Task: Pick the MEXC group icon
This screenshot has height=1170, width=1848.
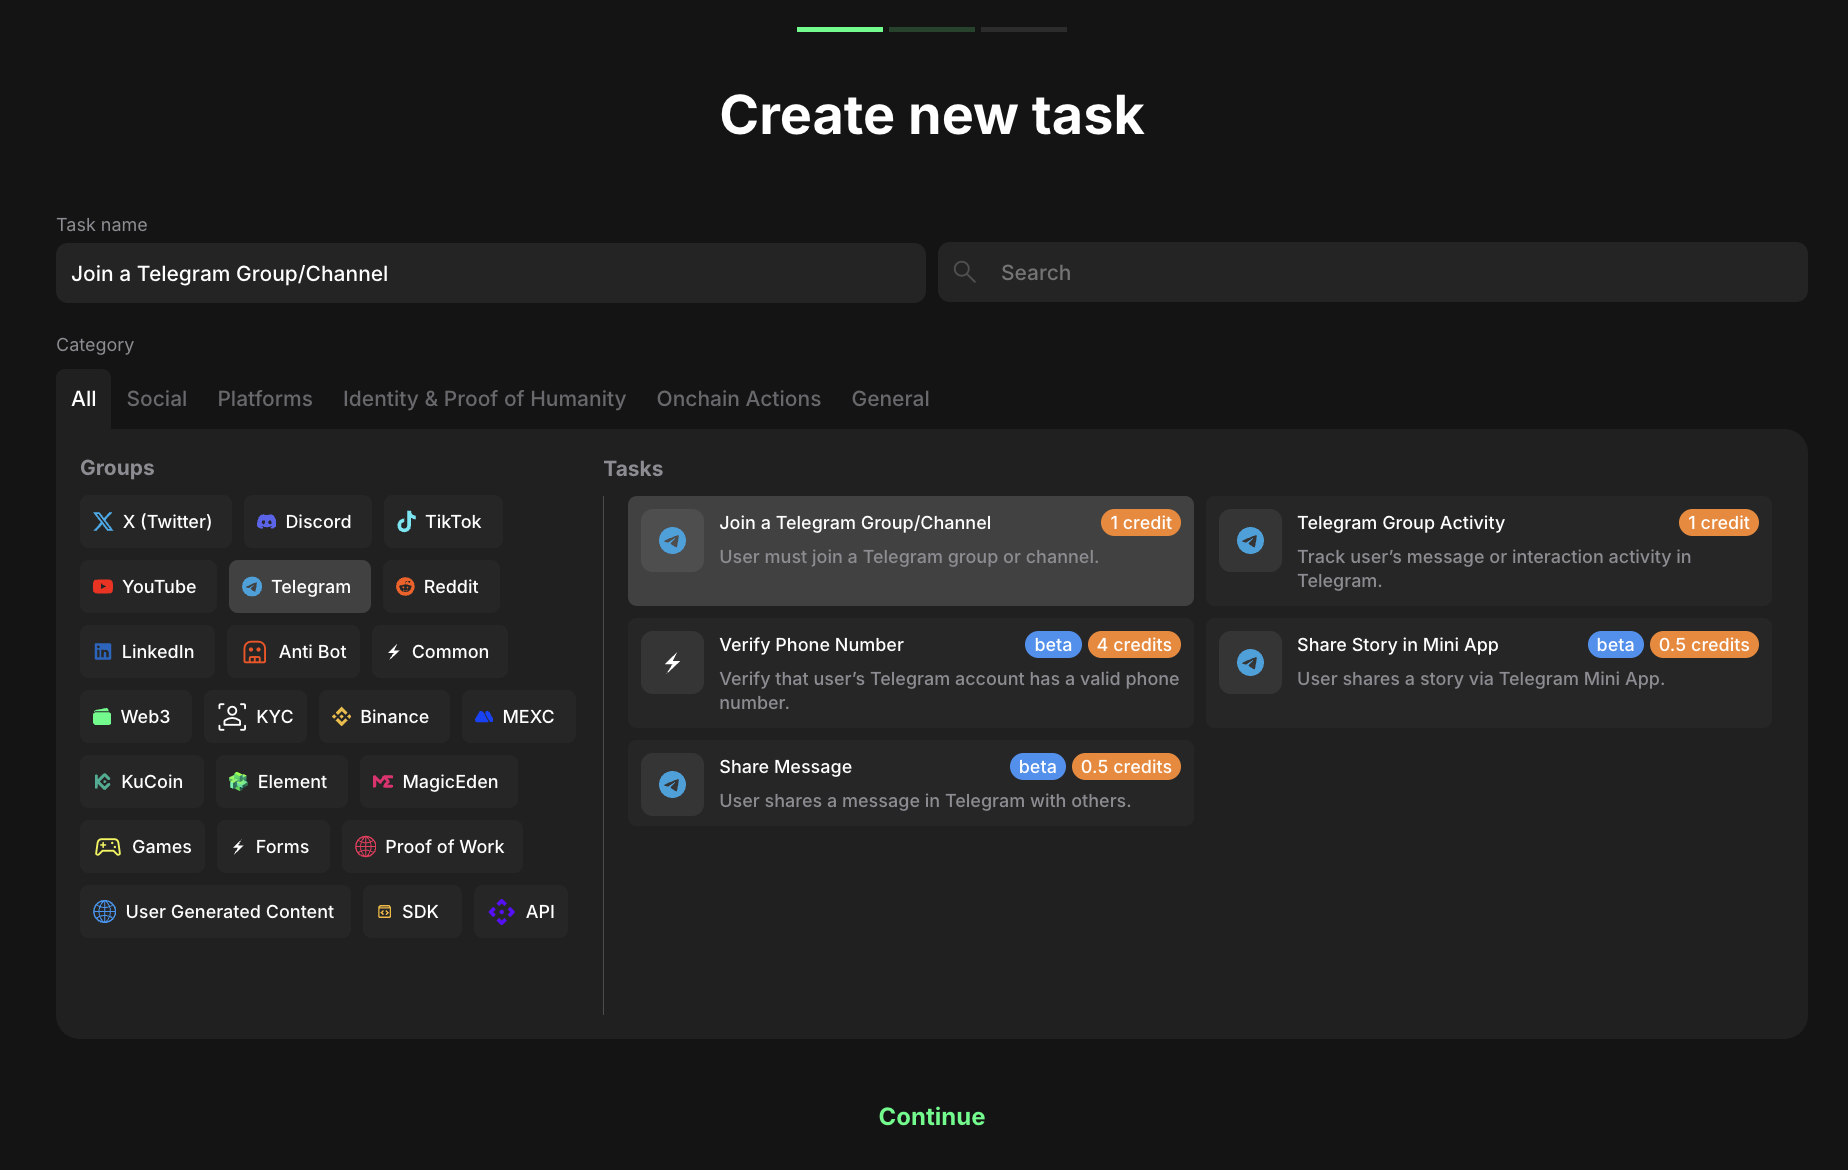Action: (x=484, y=717)
